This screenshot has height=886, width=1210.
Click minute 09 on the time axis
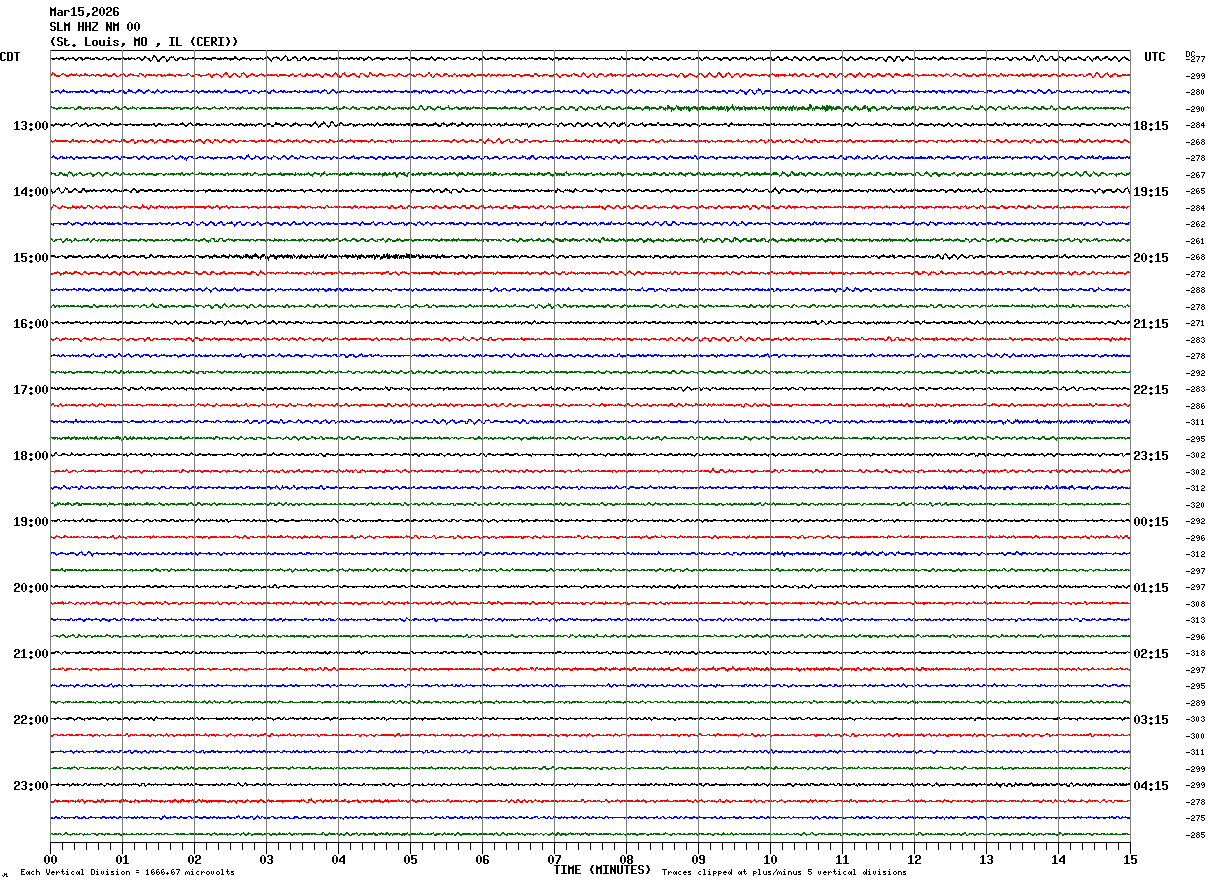point(698,860)
